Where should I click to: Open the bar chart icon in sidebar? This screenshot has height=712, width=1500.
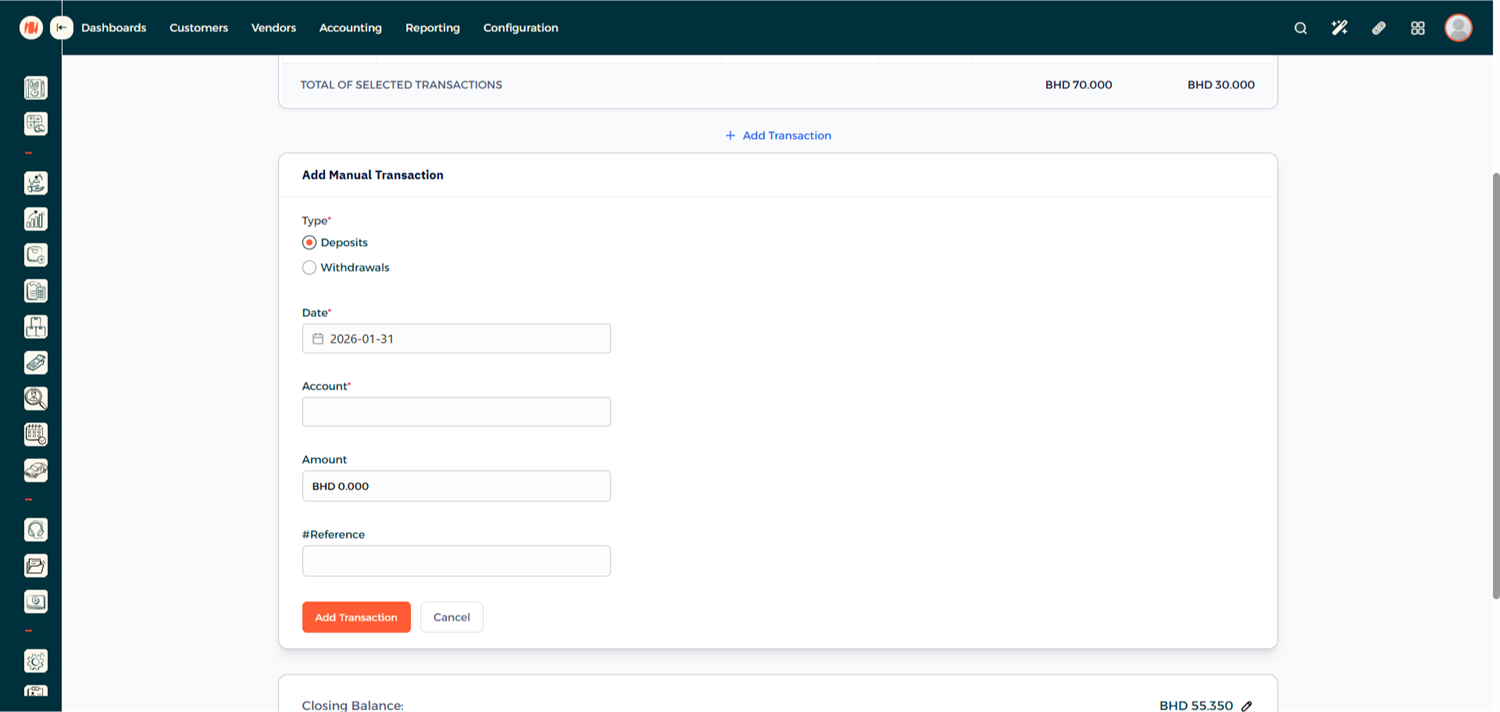click(x=36, y=219)
